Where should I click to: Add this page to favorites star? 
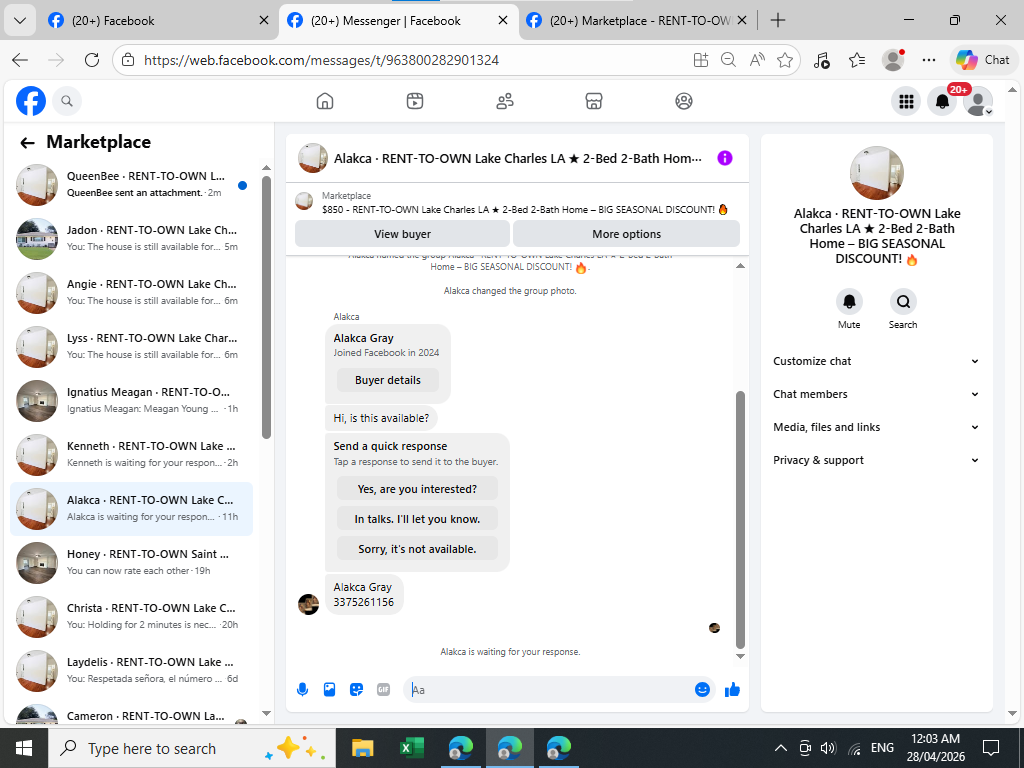click(786, 60)
